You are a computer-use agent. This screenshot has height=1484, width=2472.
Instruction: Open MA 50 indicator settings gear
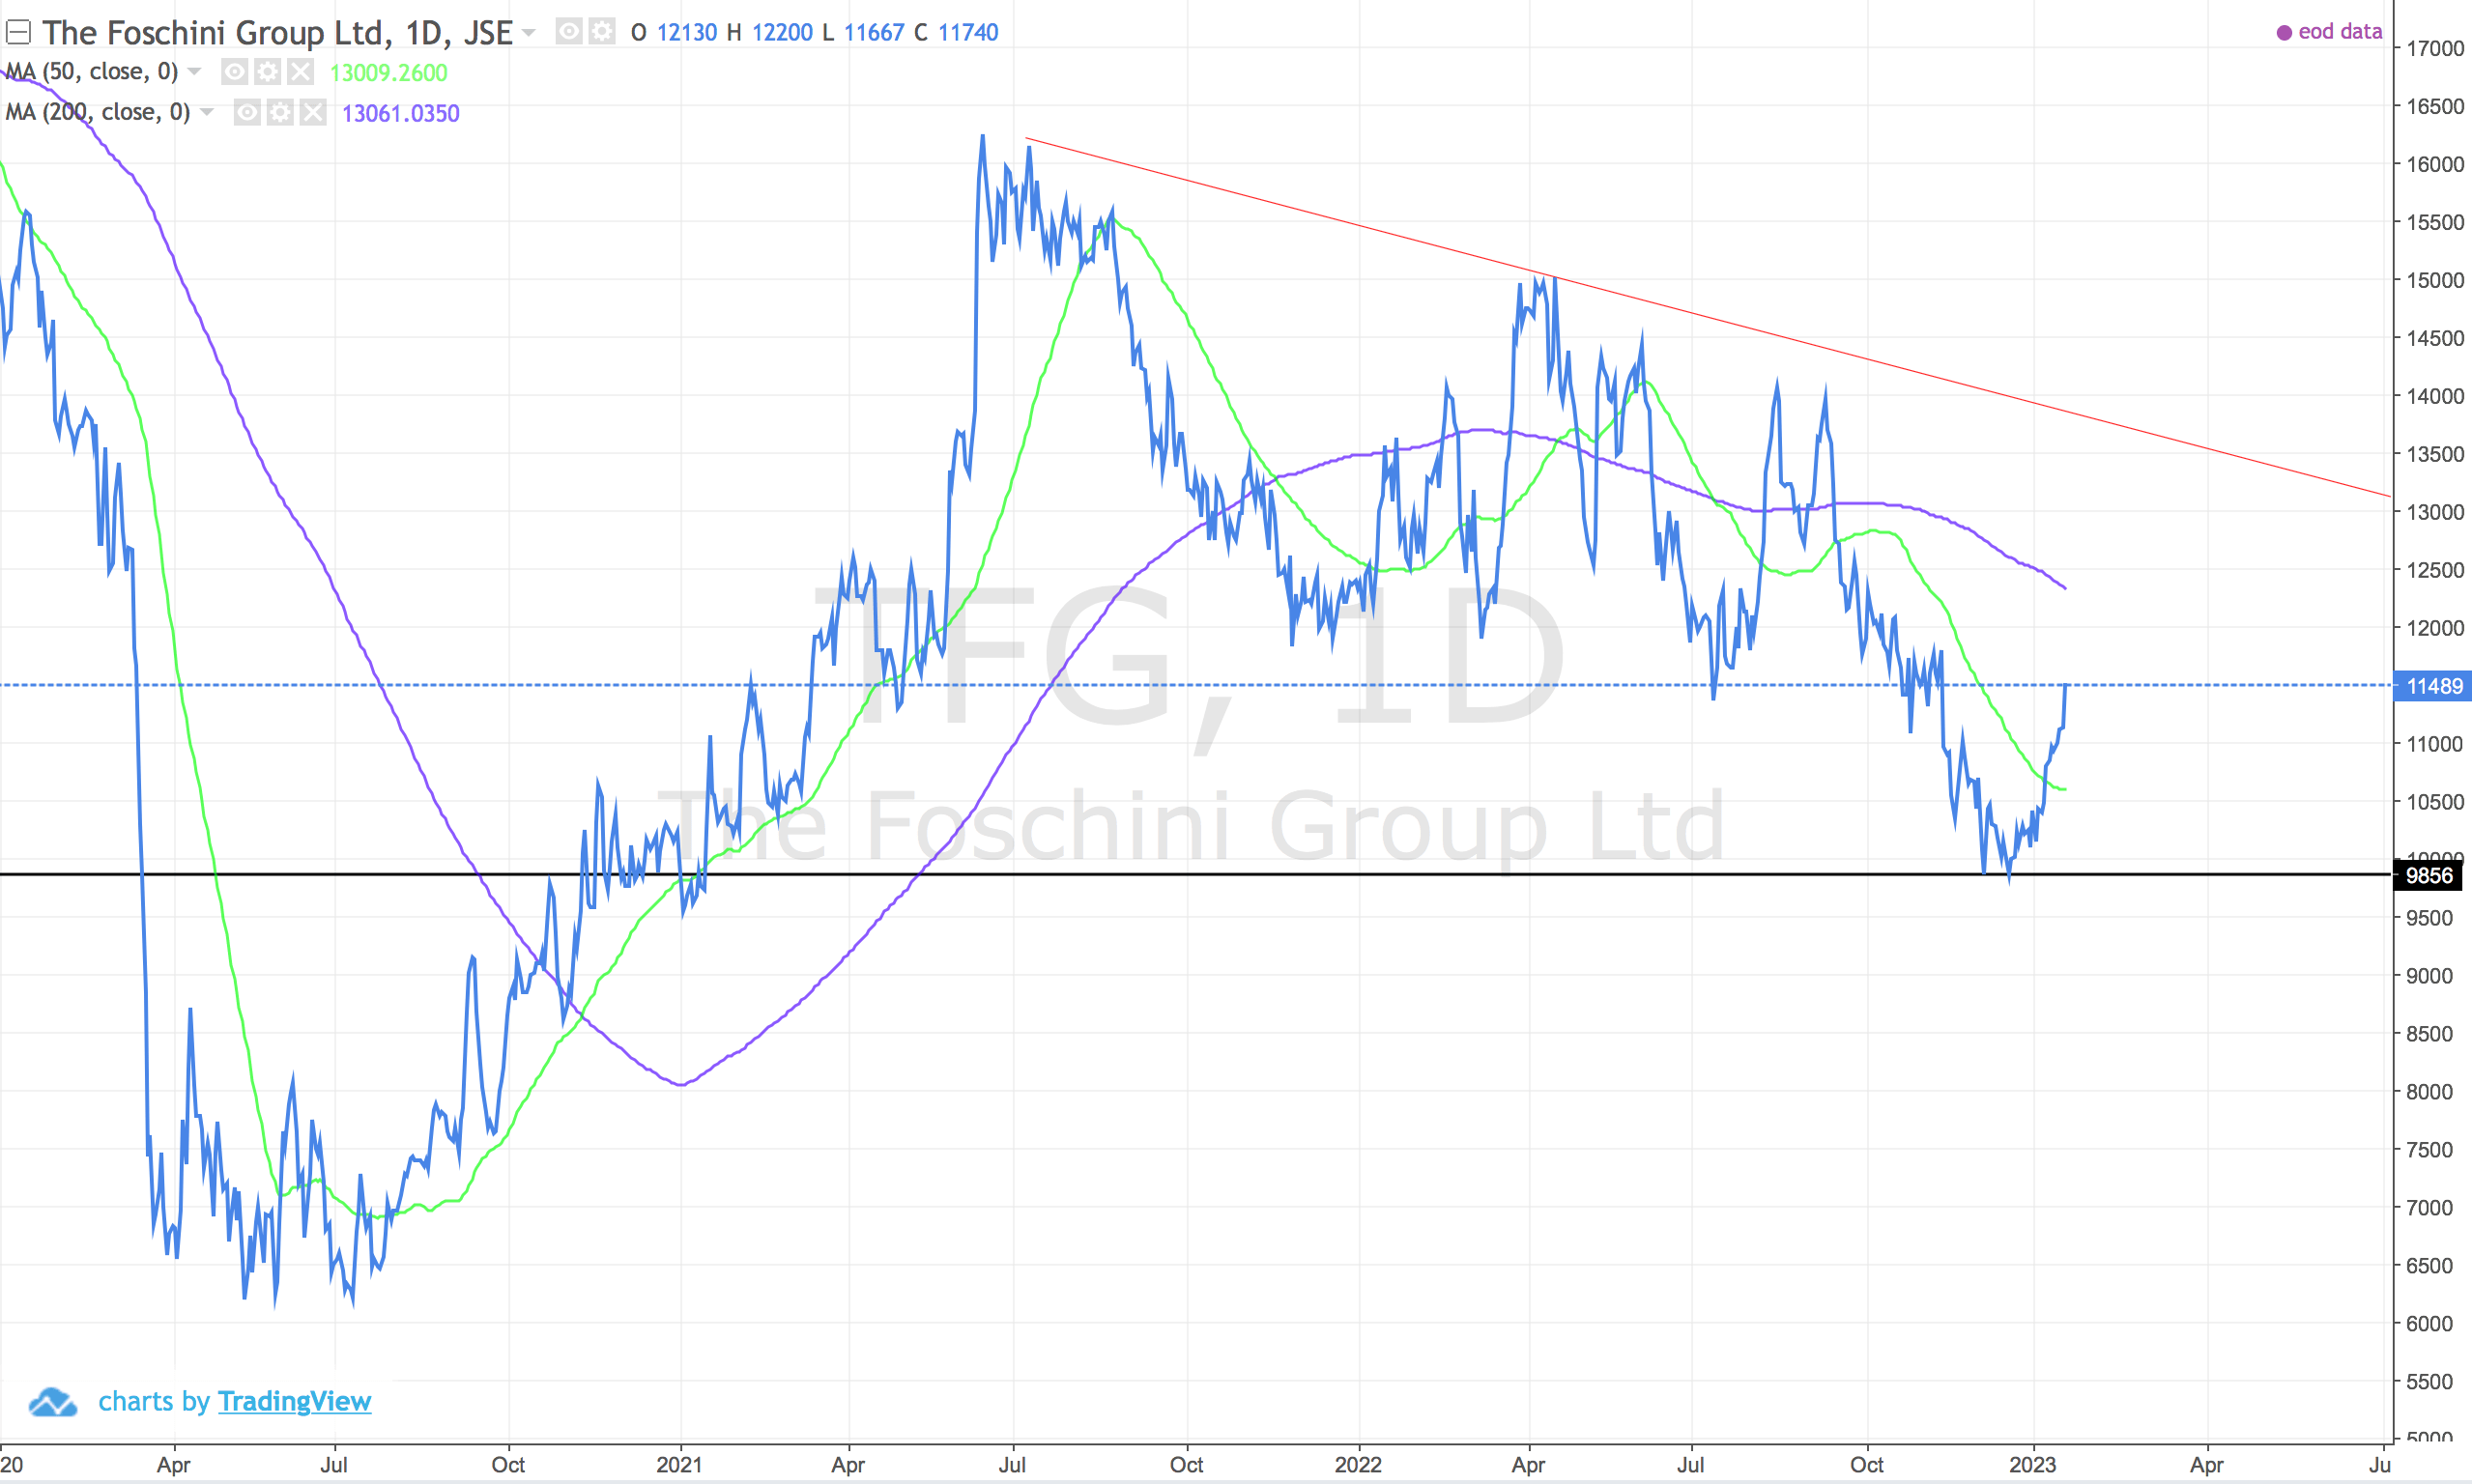pyautogui.click(x=267, y=72)
